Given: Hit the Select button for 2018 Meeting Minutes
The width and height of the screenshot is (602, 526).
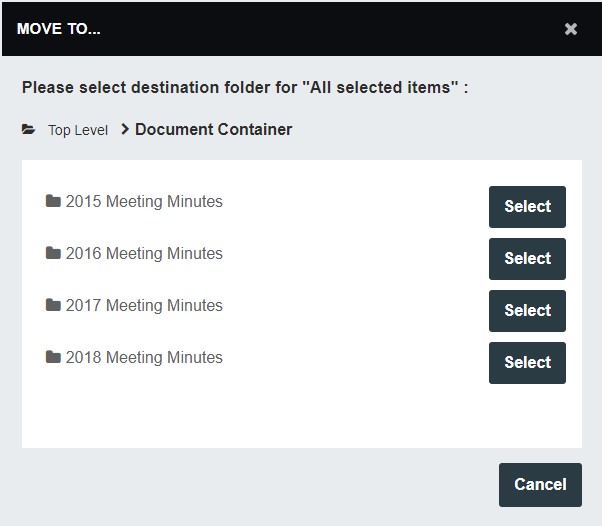Looking at the screenshot, I should pos(527,363).
